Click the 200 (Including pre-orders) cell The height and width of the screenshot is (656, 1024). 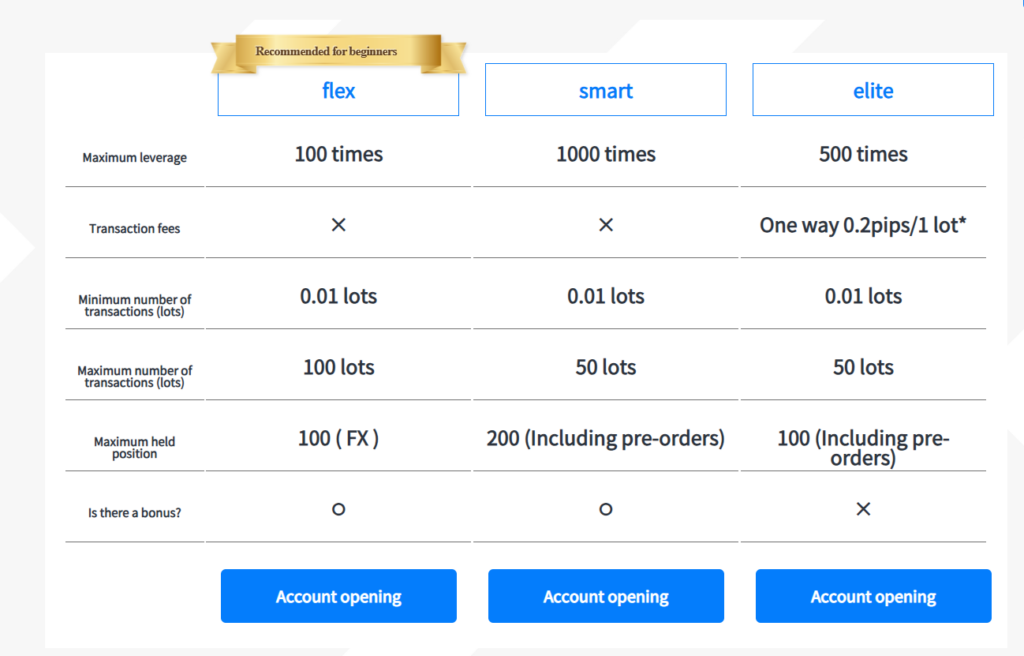pos(605,438)
